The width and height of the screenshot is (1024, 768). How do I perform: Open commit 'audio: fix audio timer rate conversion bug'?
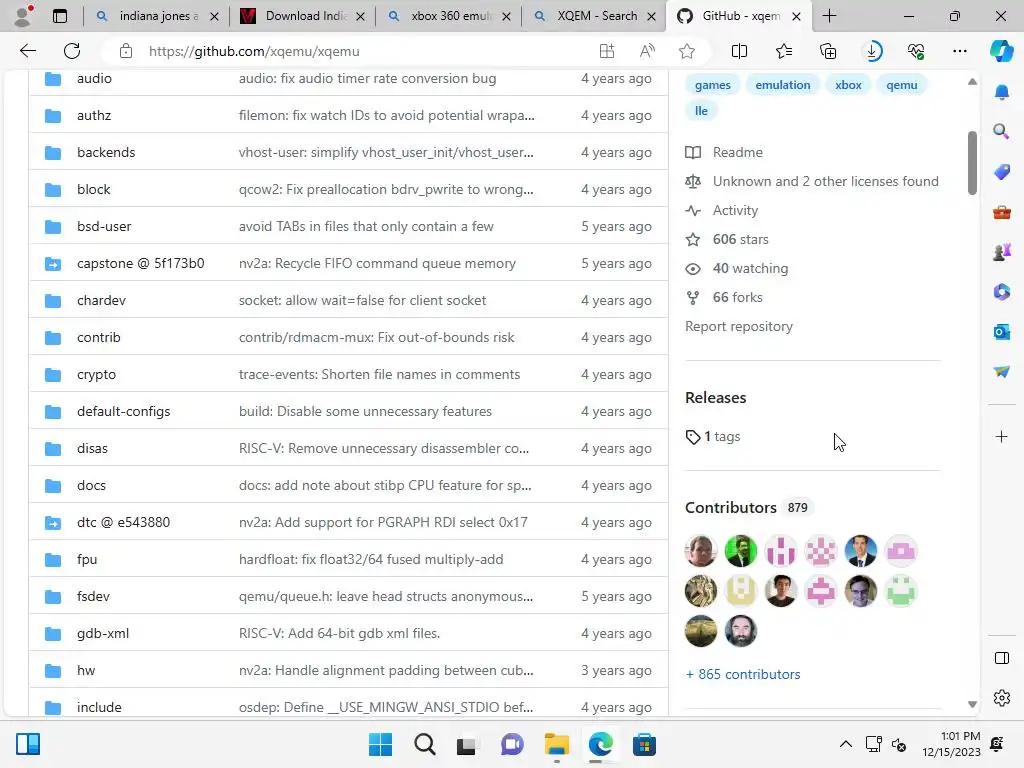coord(367,78)
